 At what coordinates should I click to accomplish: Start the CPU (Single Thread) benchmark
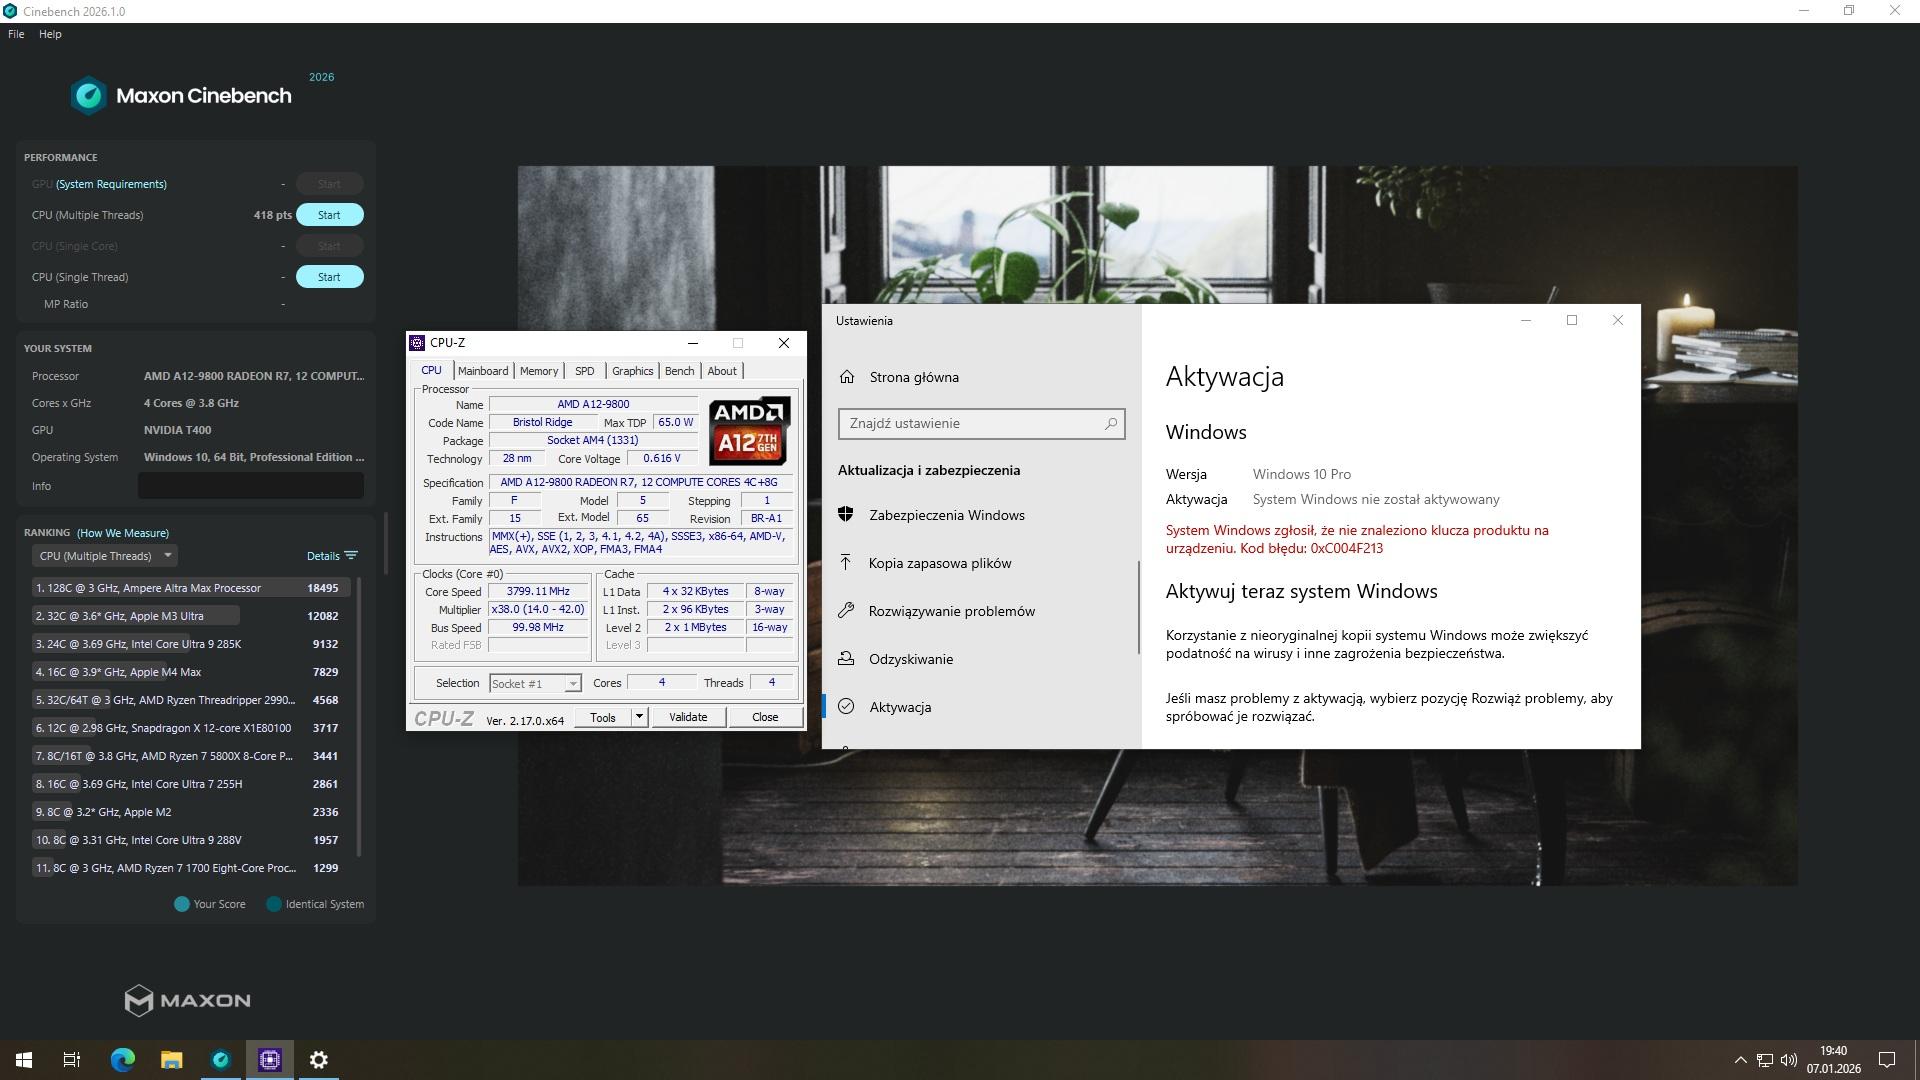[x=329, y=277]
